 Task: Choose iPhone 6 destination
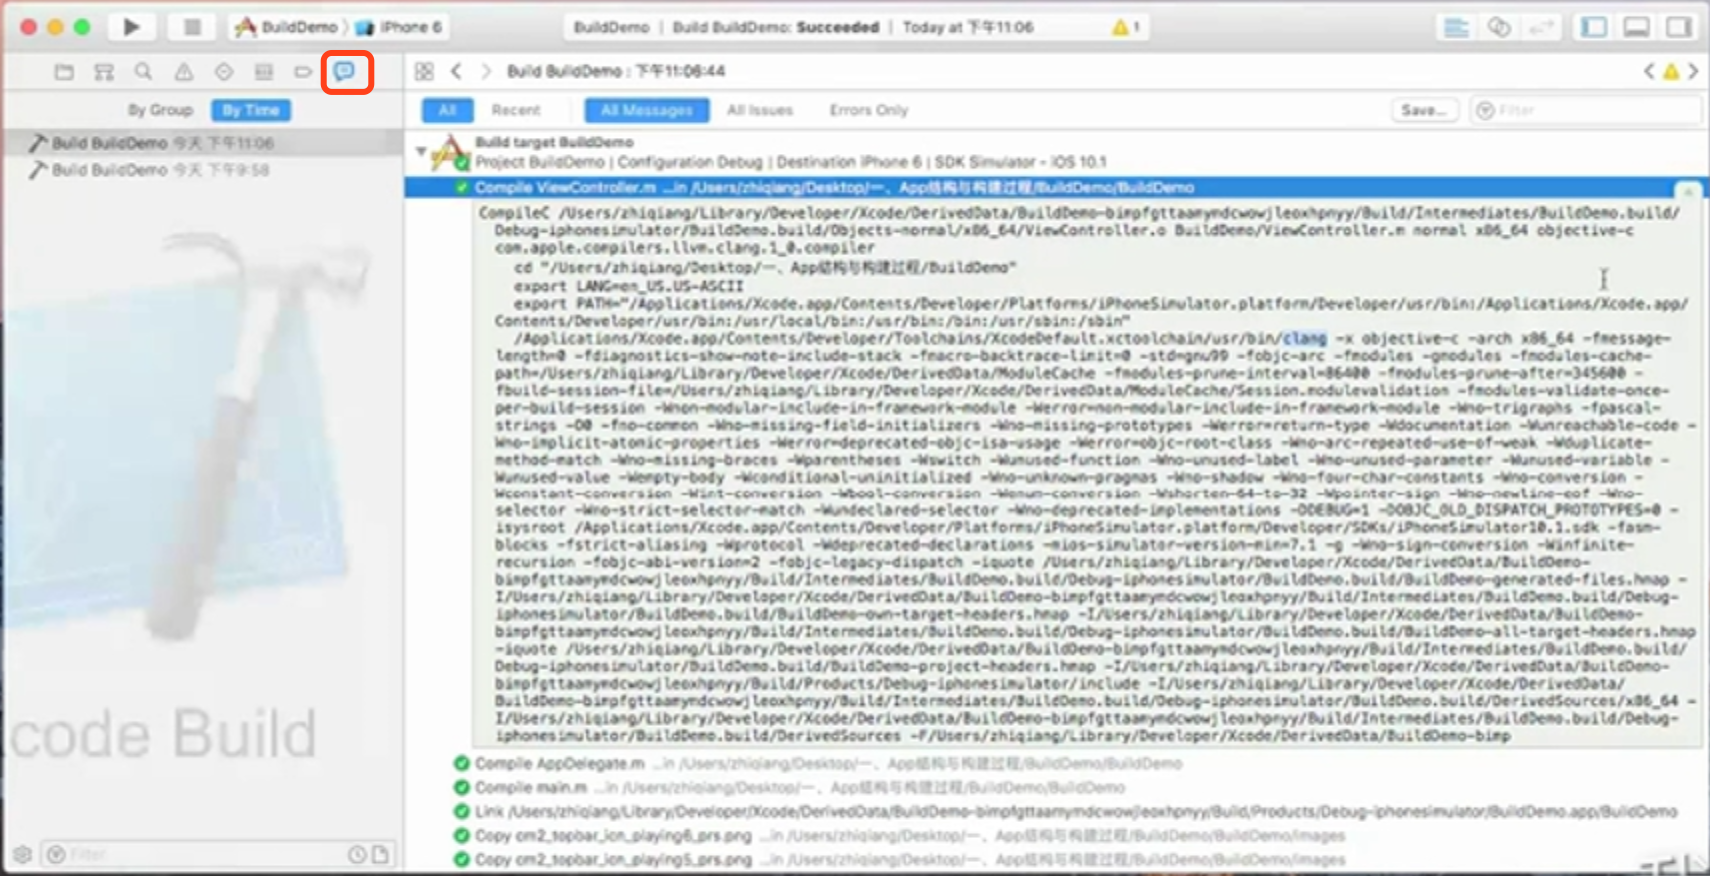coord(400,27)
